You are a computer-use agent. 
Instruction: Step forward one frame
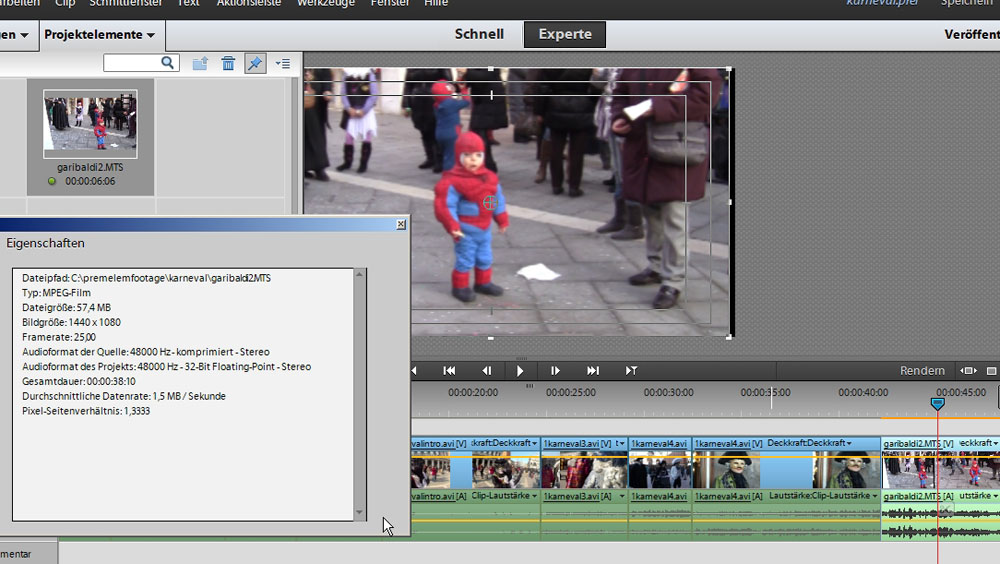coord(555,371)
